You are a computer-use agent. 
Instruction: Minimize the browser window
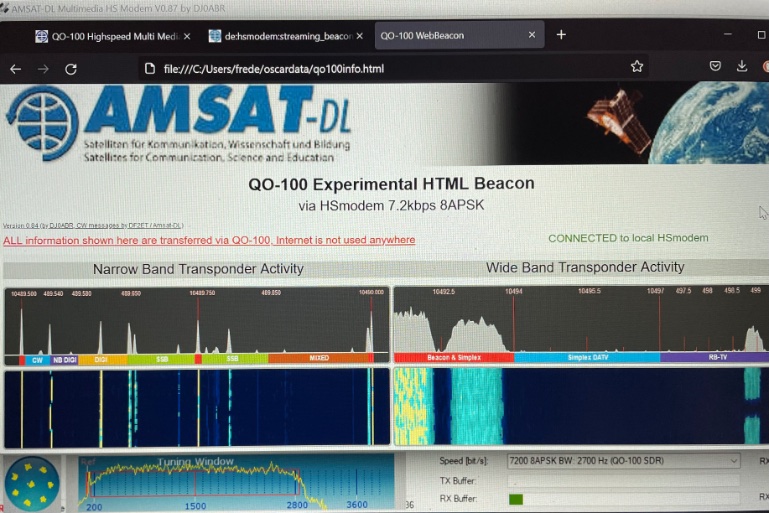(x=728, y=34)
